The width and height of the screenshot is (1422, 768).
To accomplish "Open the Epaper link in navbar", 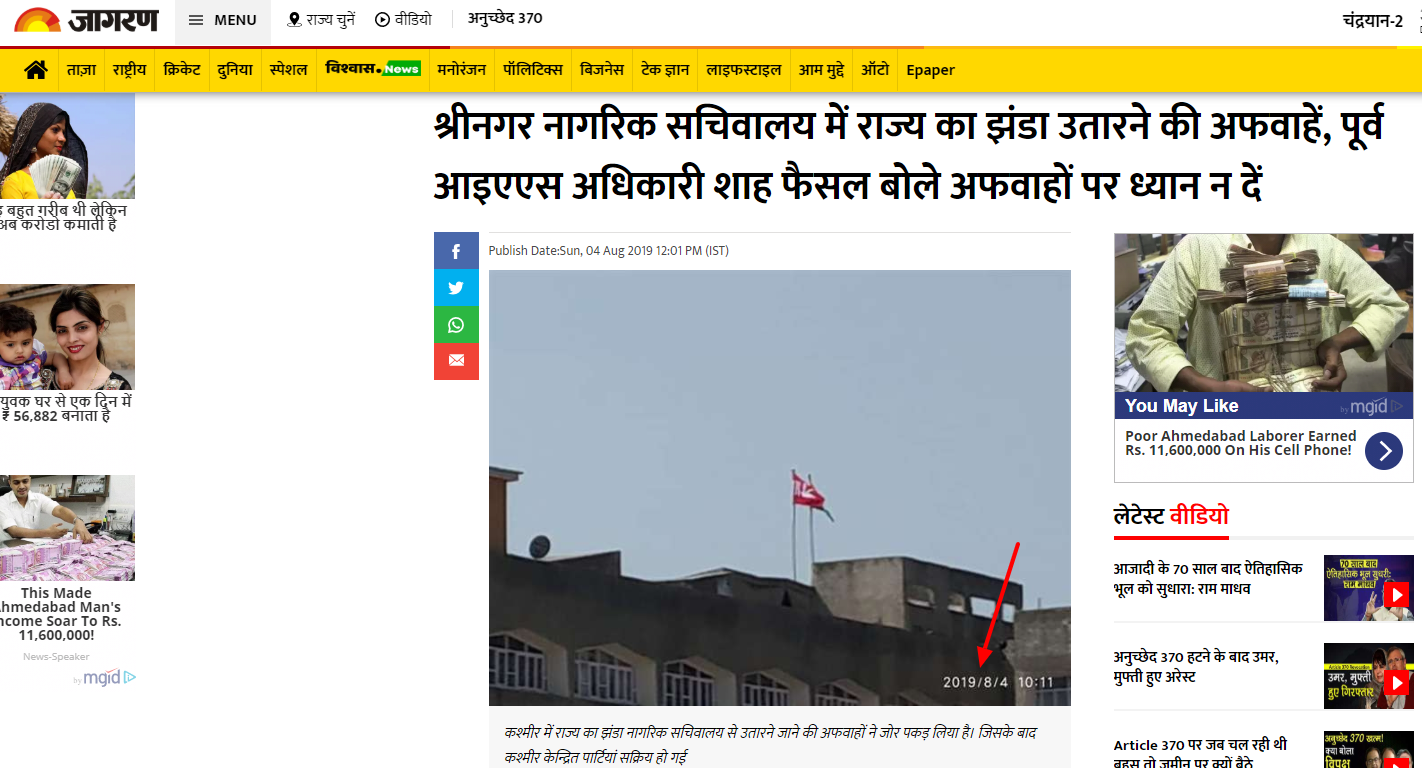I will [x=930, y=70].
